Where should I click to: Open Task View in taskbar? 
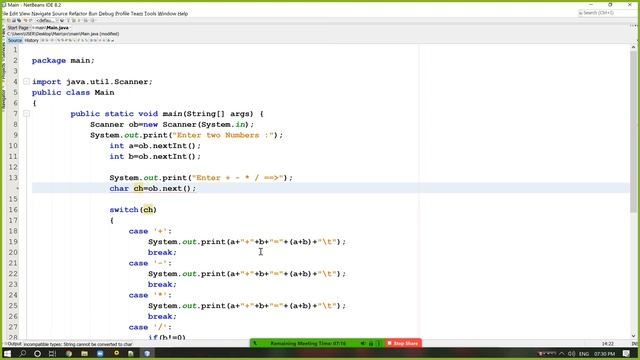coord(52,353)
